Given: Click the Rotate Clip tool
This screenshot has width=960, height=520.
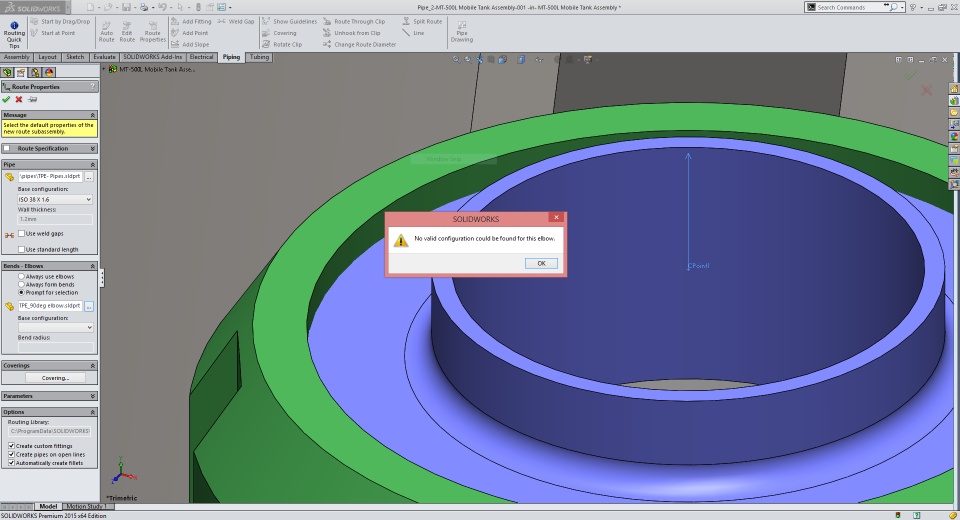Looking at the screenshot, I should [282, 45].
